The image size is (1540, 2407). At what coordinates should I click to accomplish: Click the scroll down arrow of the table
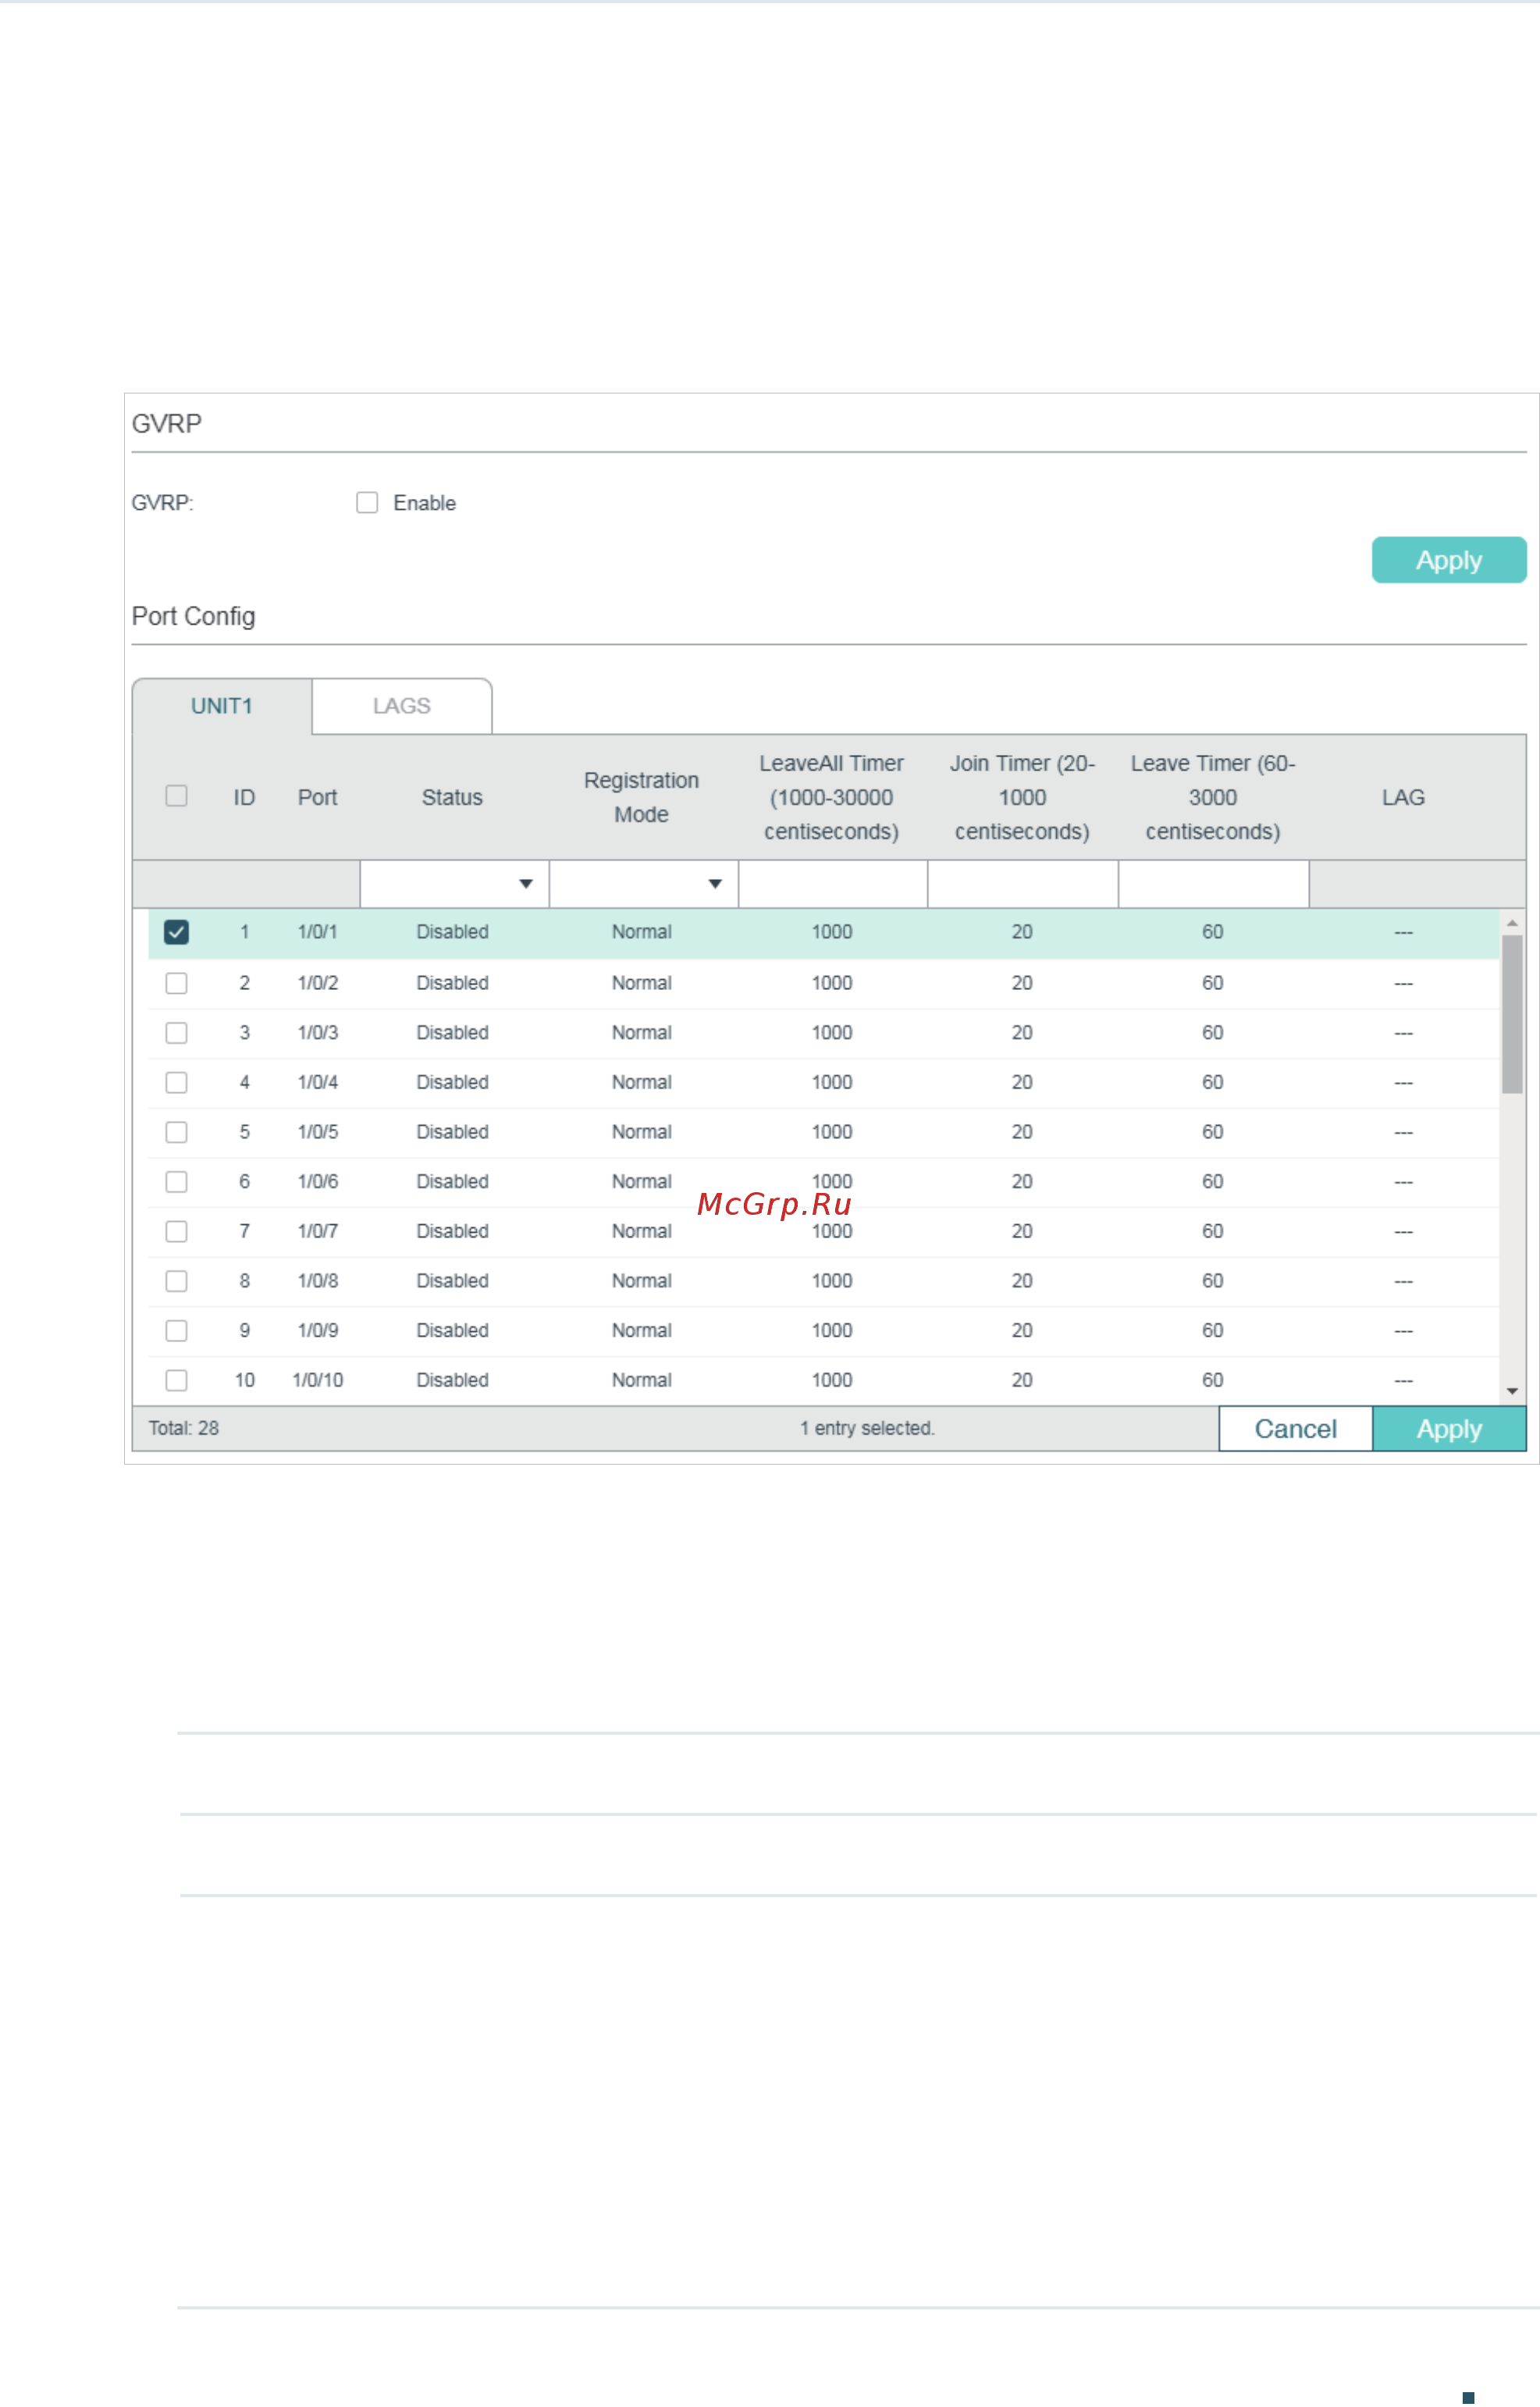1512,1392
